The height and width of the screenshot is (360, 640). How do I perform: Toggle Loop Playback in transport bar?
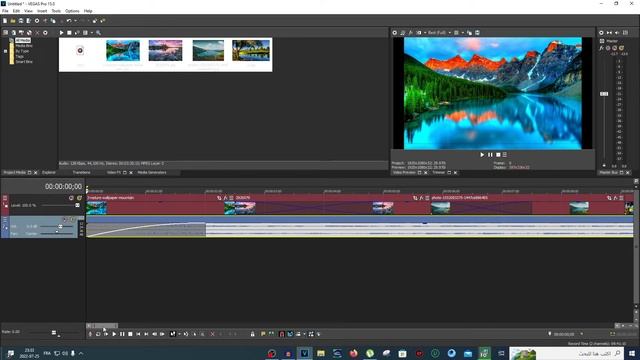[x=98, y=334]
